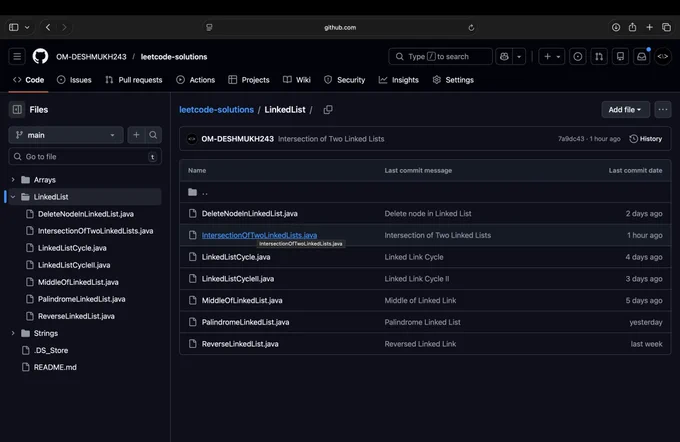Open the Add file dropdown
The height and width of the screenshot is (442, 680).
pos(625,110)
